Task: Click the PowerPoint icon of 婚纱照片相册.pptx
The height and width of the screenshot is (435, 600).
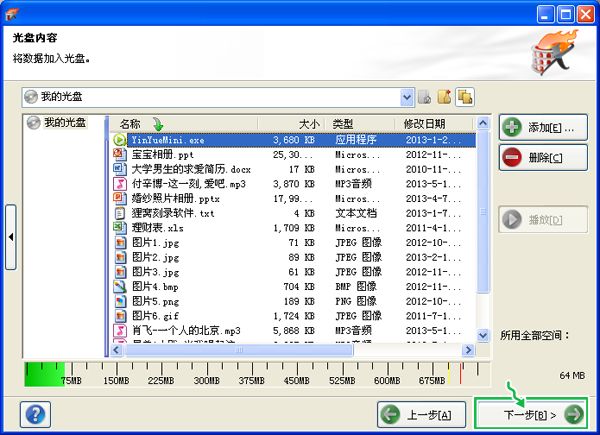Action: point(120,198)
